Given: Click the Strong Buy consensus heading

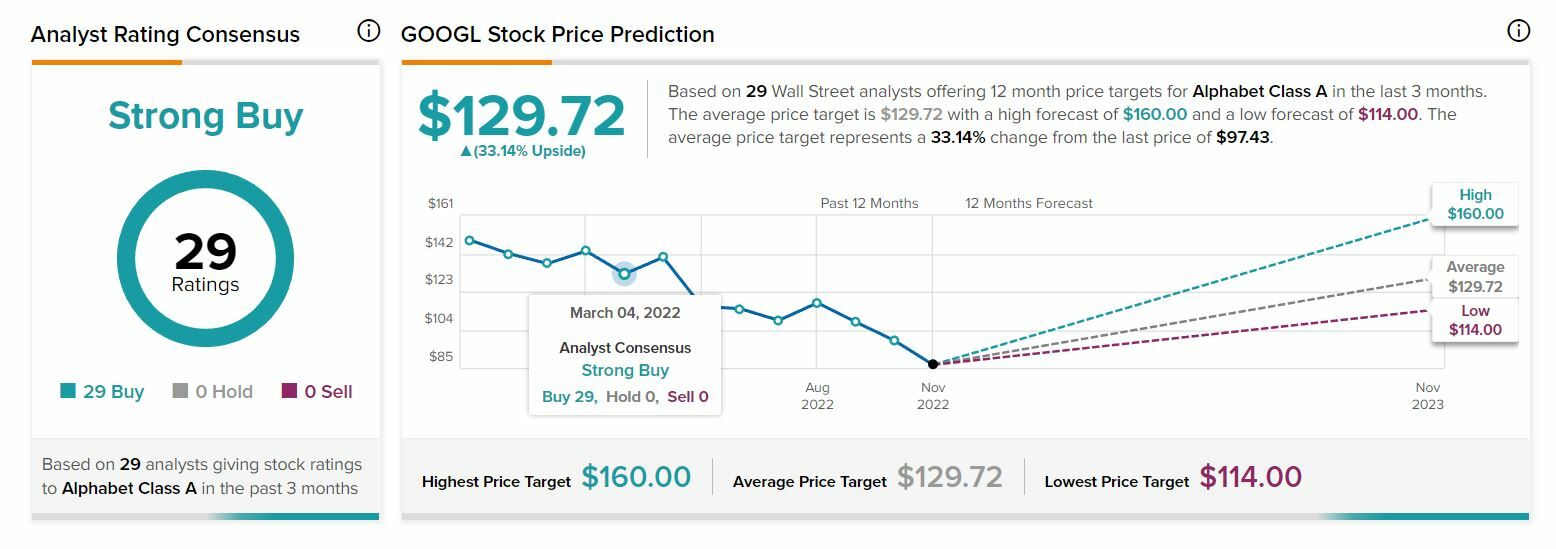Looking at the screenshot, I should [x=205, y=116].
